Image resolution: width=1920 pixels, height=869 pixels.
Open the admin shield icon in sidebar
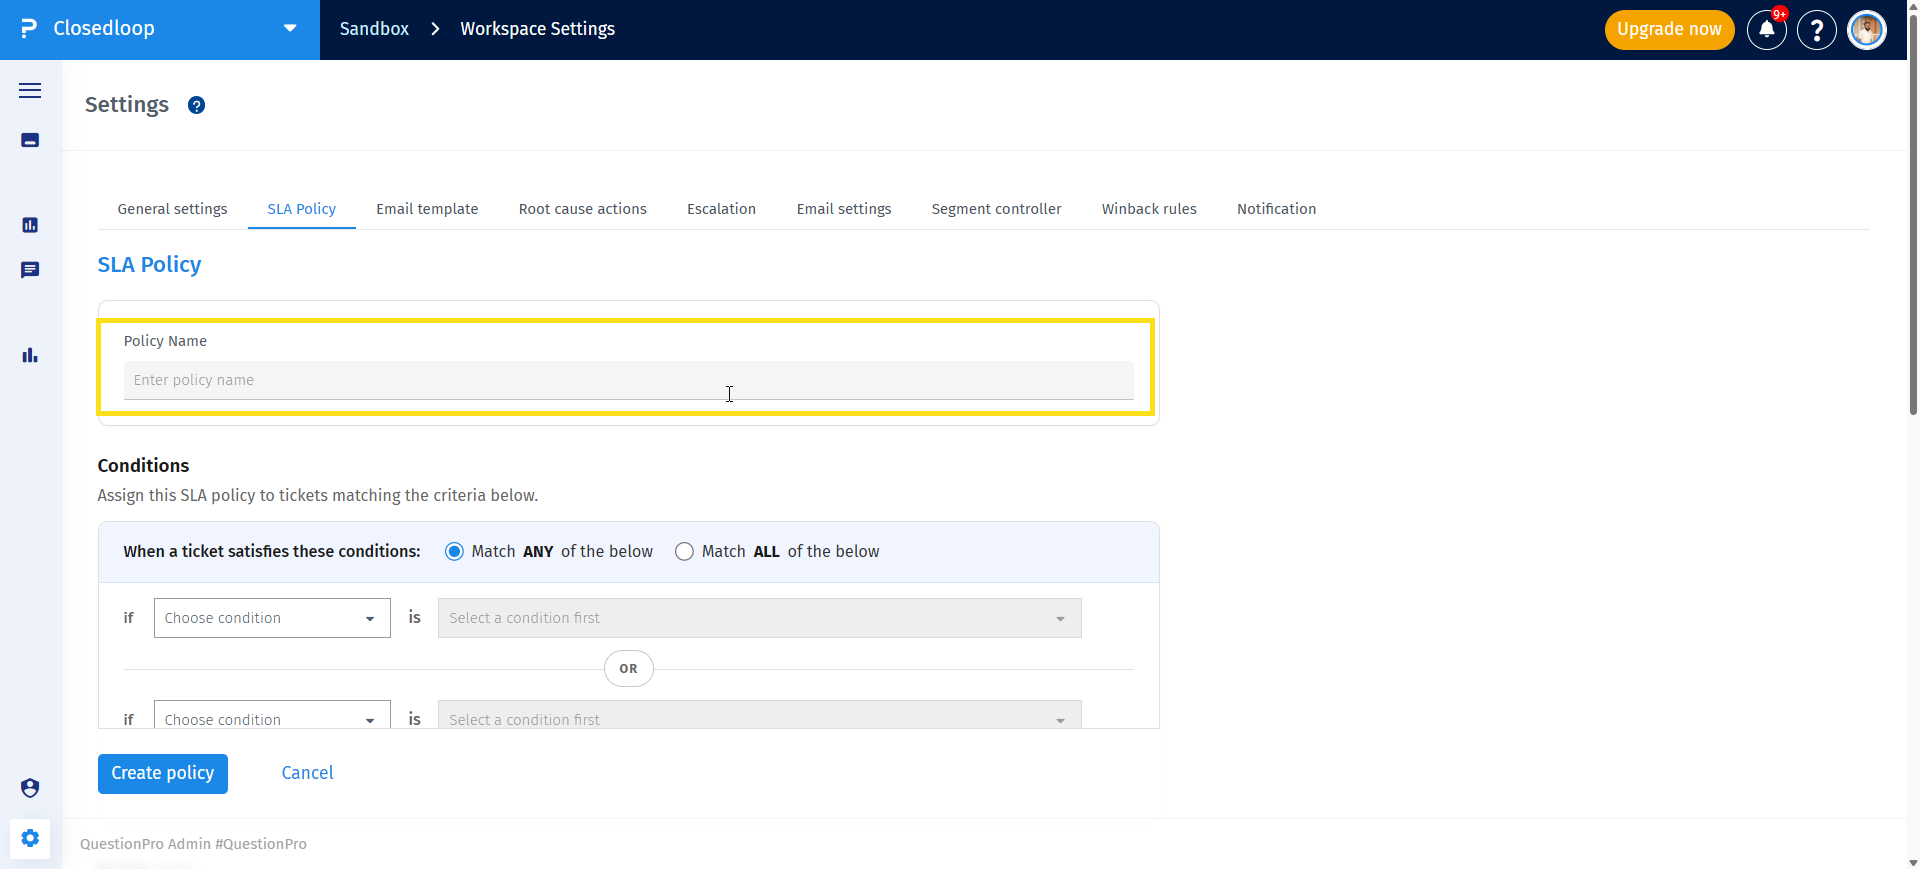click(x=30, y=788)
